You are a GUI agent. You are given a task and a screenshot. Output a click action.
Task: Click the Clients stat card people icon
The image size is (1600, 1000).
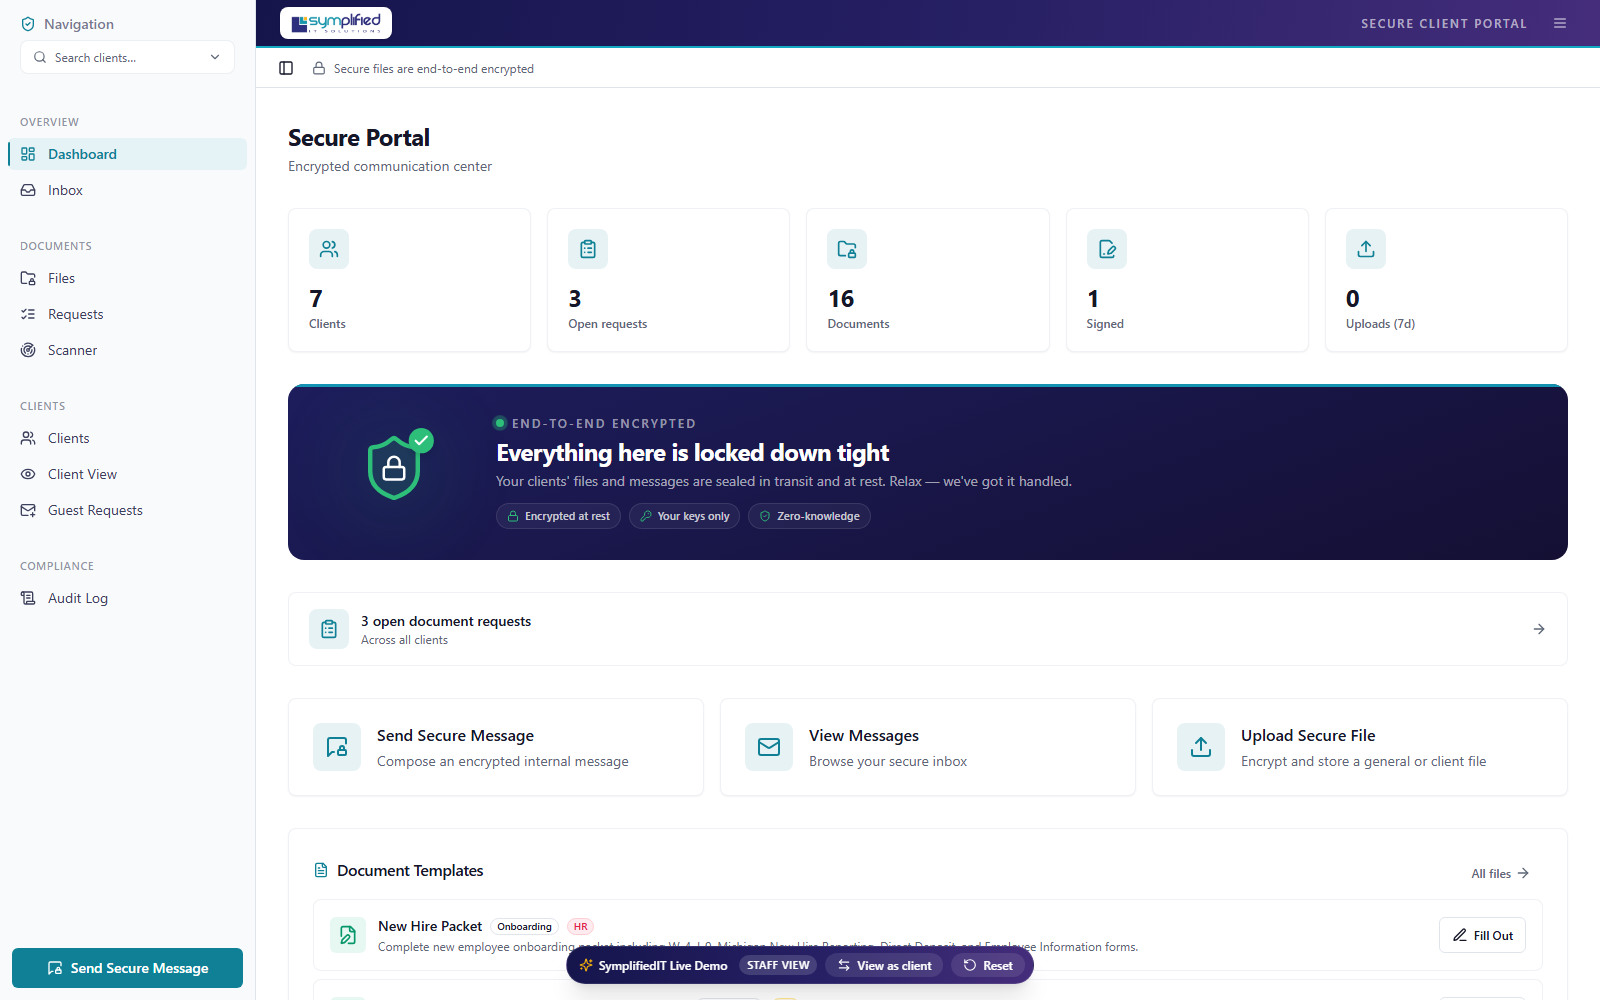[329, 249]
